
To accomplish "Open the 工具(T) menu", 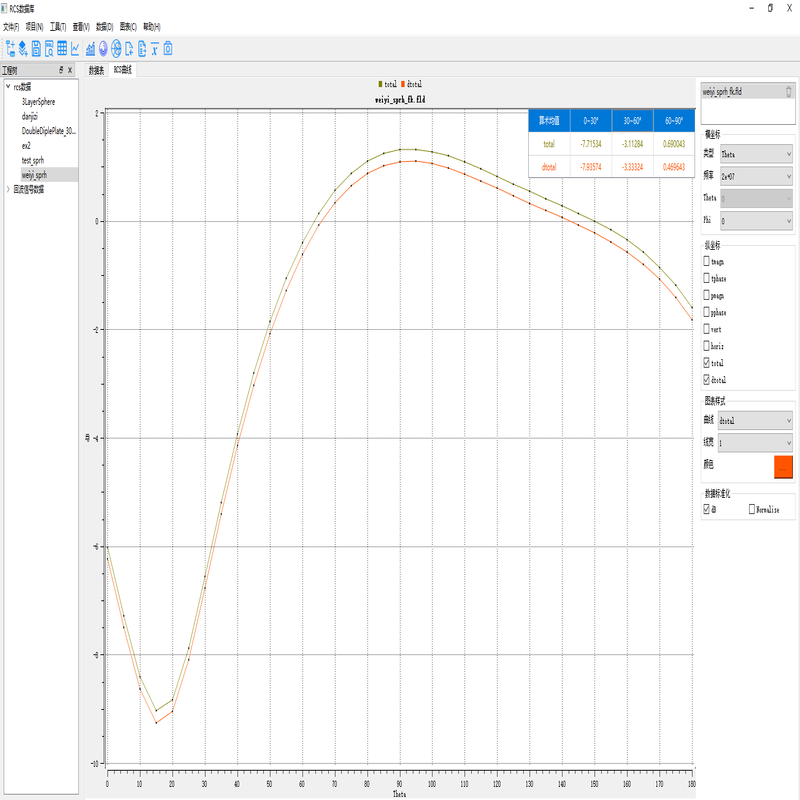I will 58,27.
